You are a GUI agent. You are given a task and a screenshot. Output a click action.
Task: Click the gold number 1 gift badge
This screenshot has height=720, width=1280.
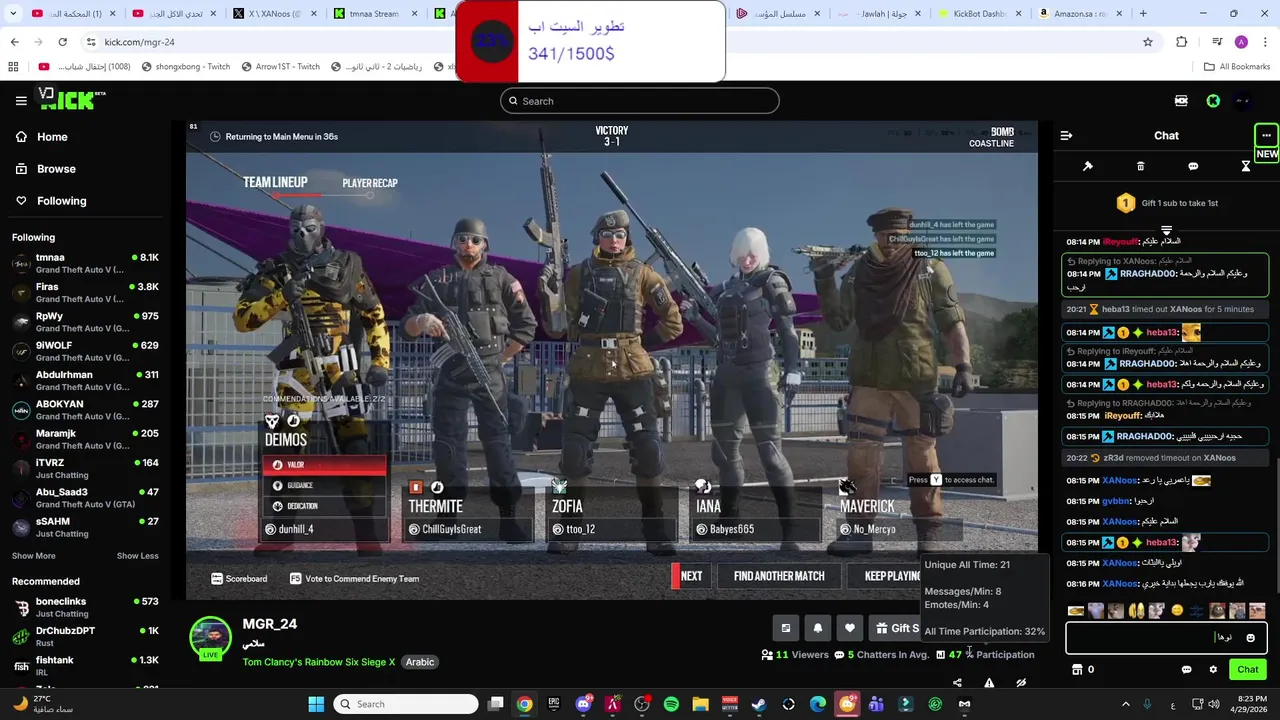pos(1125,203)
